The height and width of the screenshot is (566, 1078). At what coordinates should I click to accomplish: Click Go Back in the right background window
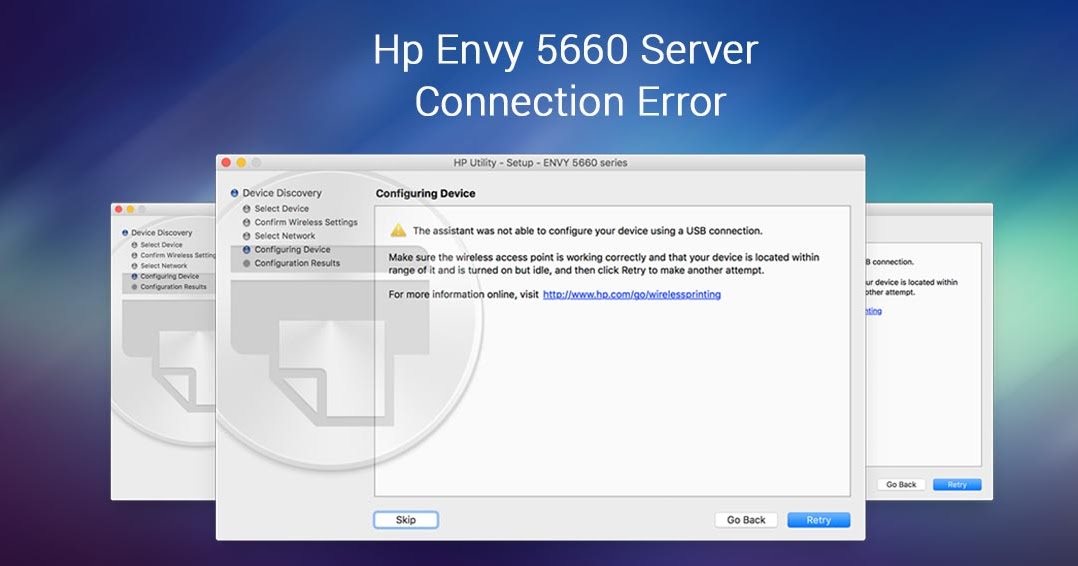pos(901,485)
